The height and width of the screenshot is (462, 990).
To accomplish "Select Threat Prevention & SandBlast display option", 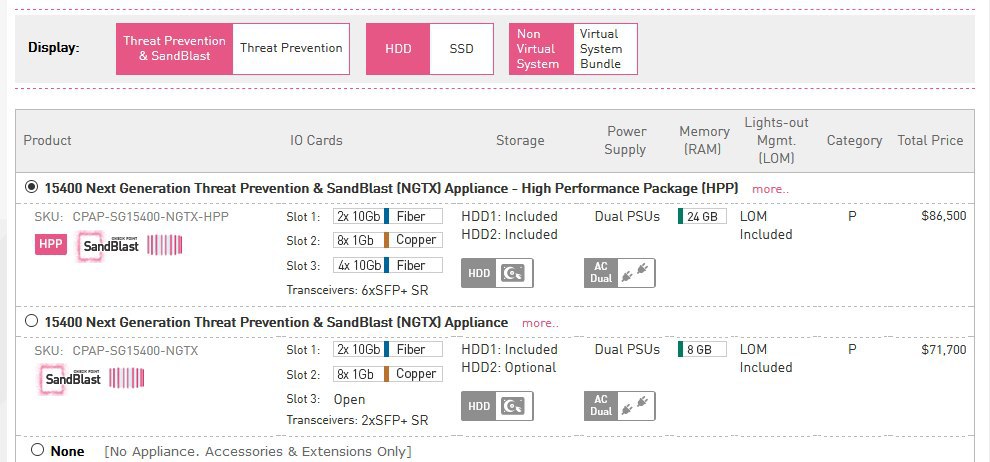I will (x=175, y=48).
